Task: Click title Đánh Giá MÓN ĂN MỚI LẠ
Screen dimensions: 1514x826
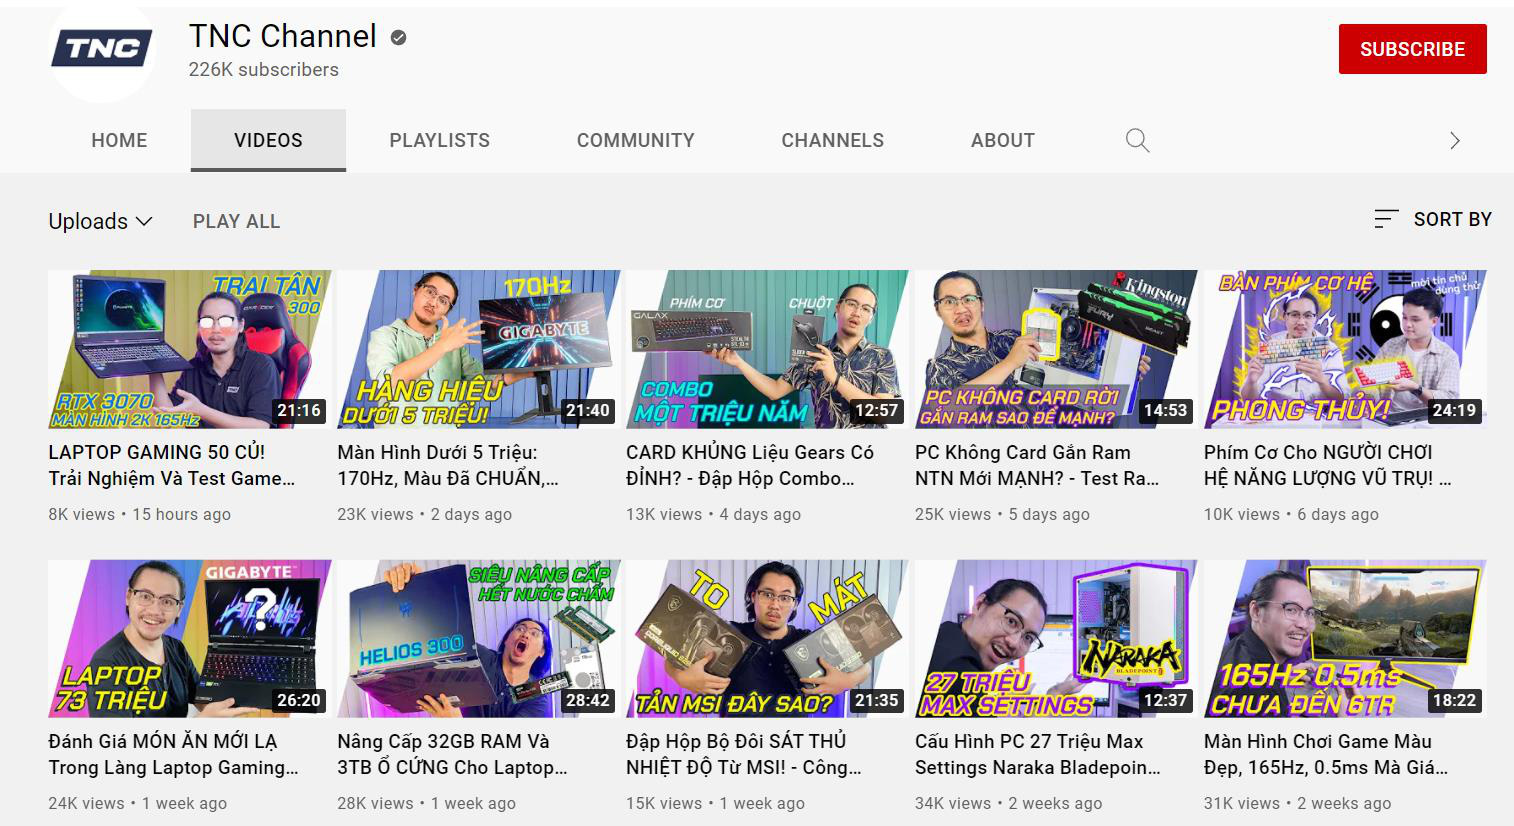Action: [174, 754]
